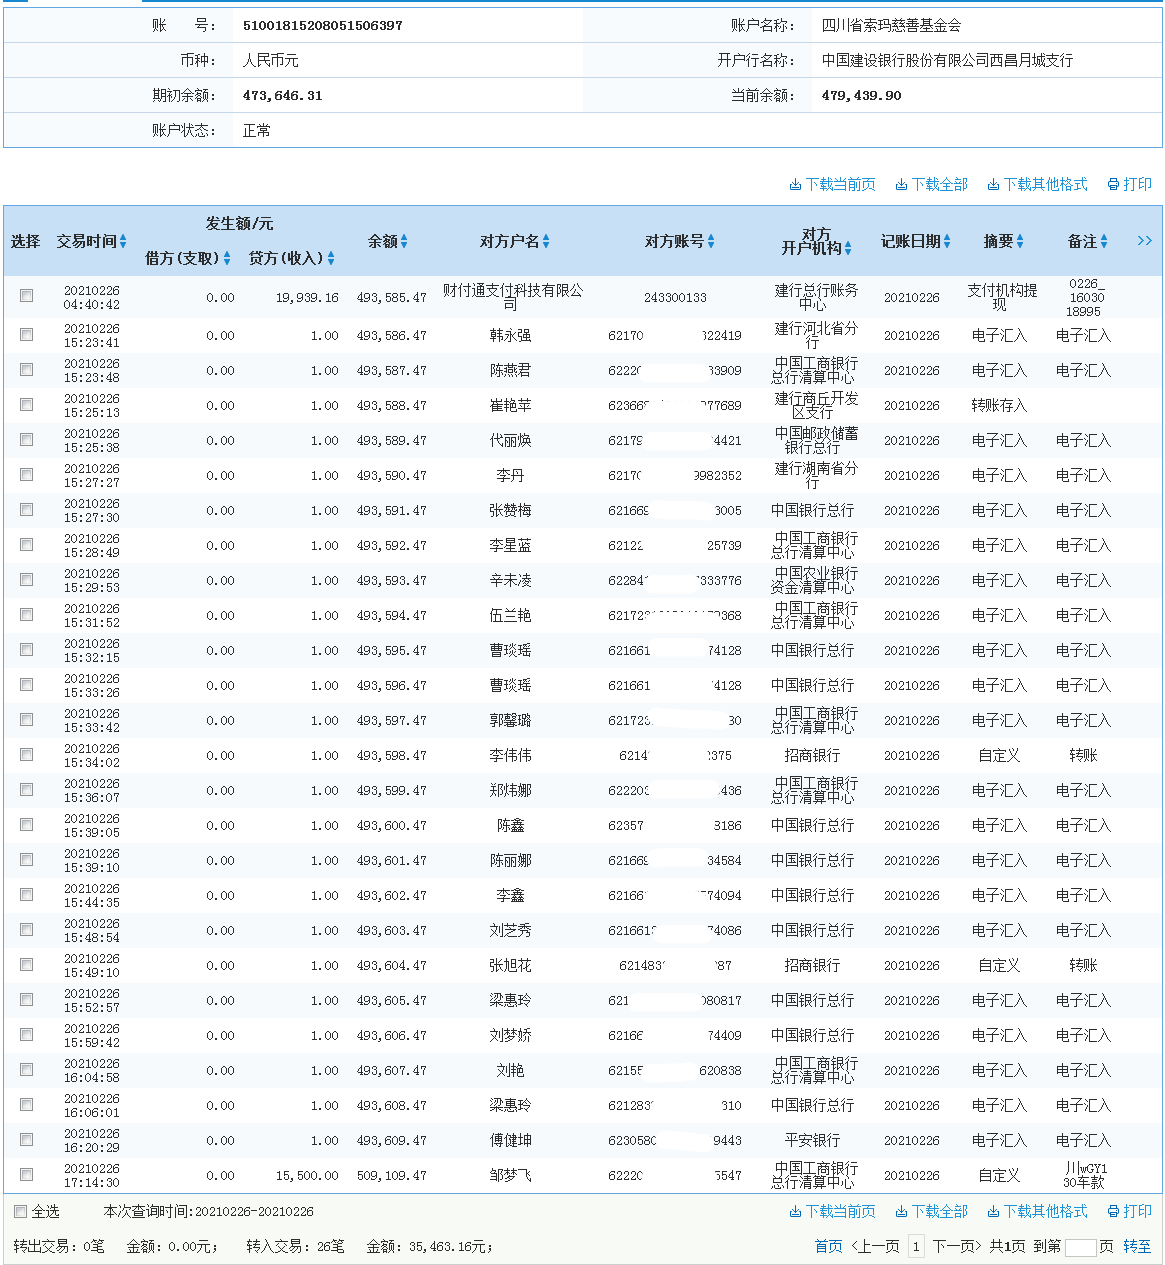Sort the 余额 column using arrows
Screen dimensions: 1165x1265
404,242
